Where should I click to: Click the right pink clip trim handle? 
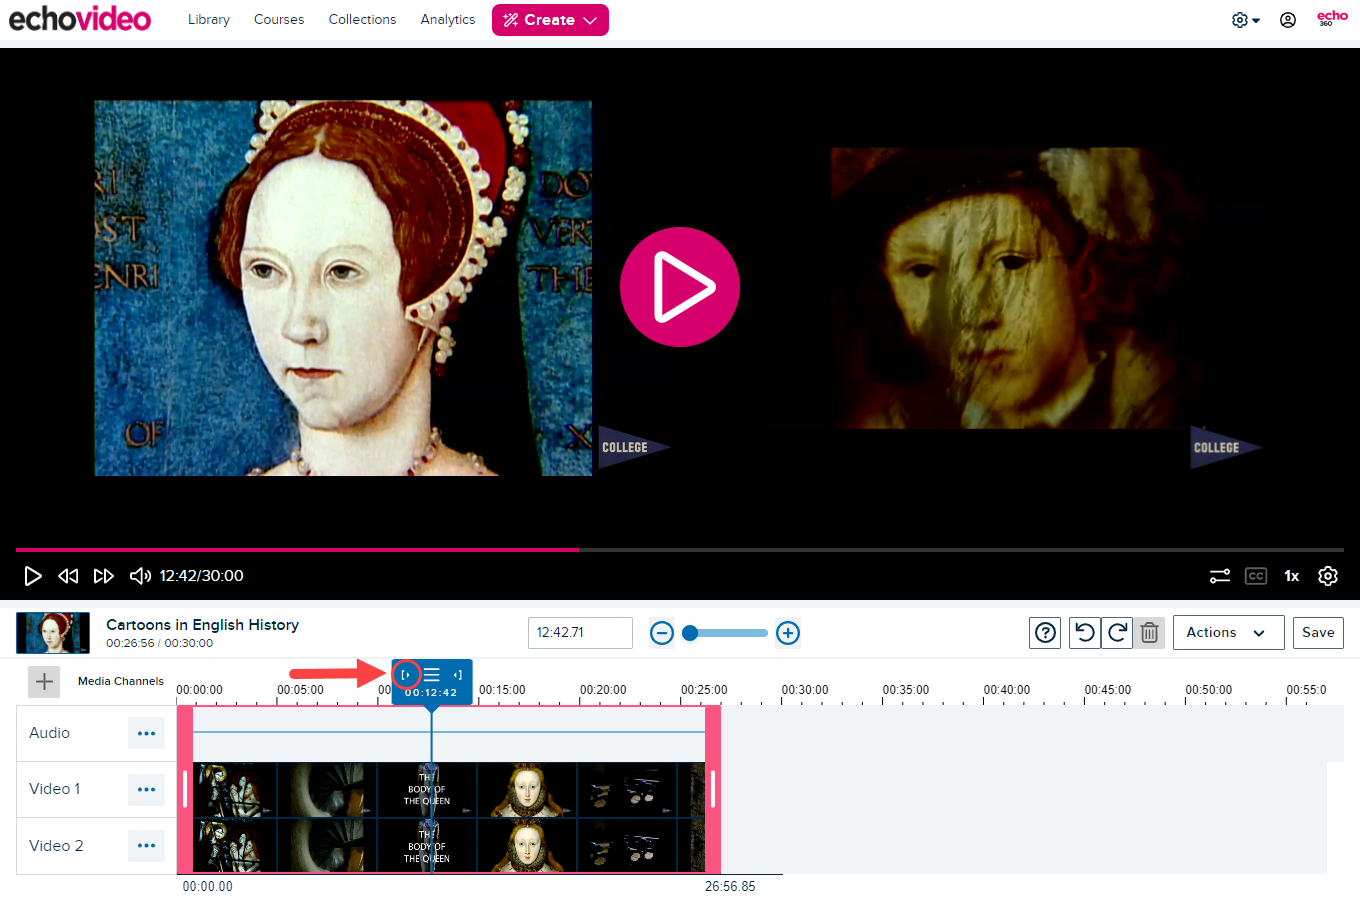pyautogui.click(x=713, y=789)
